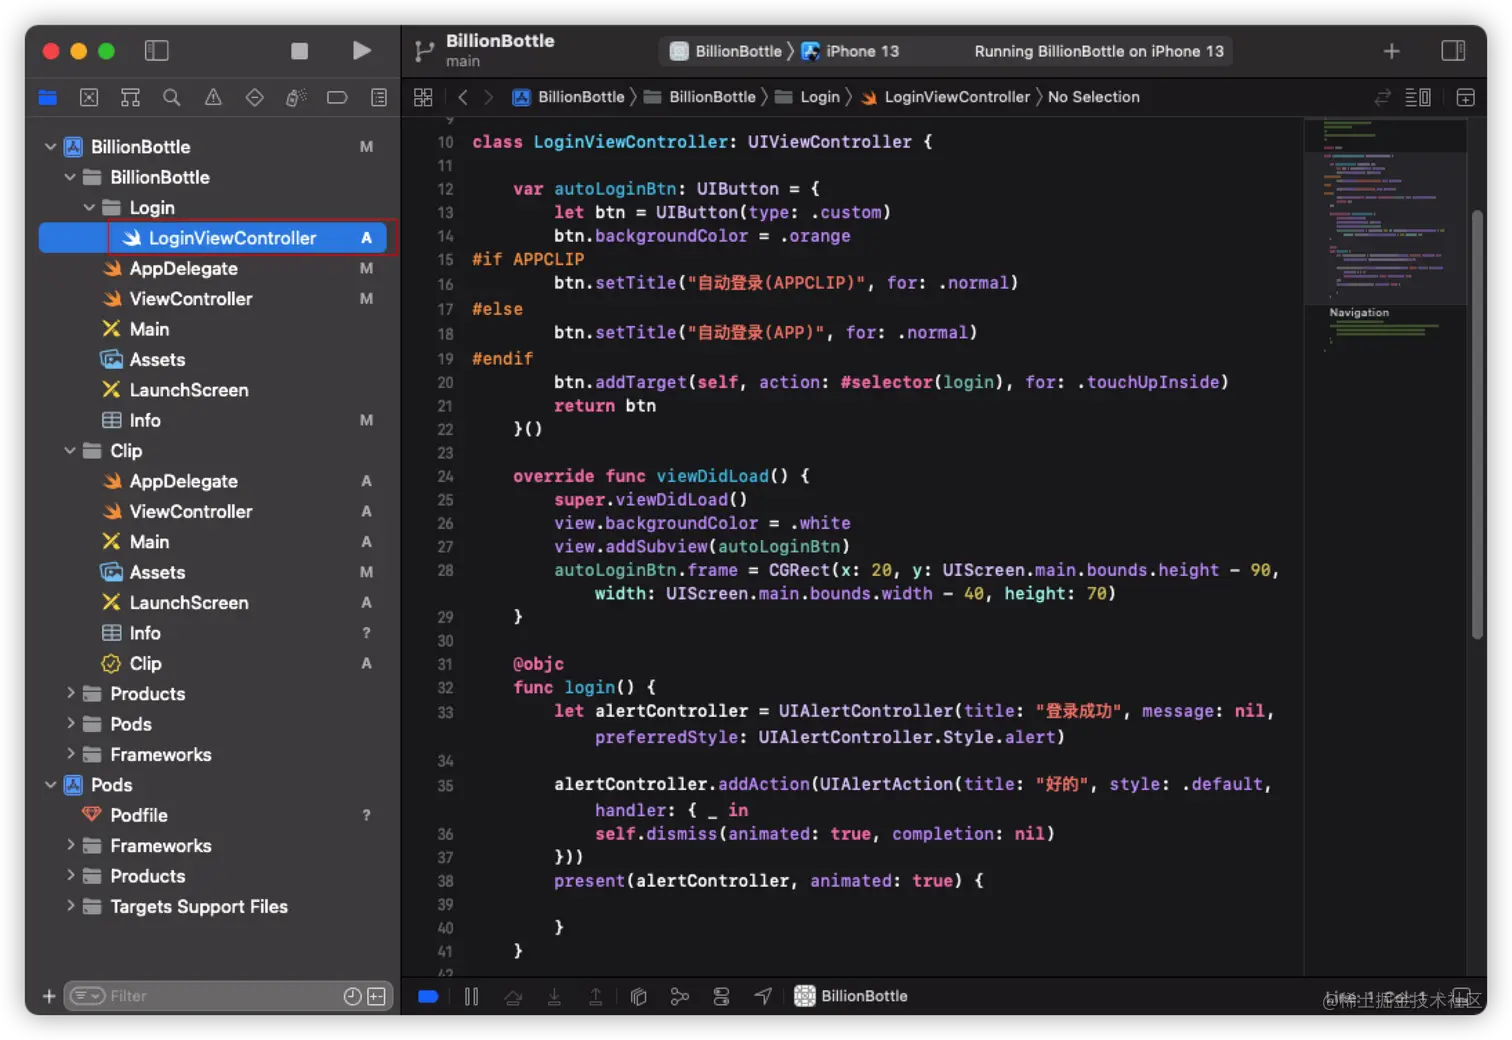Screen dimensions: 1512x1040
Task: Simulate location in debug bar
Action: tap(763, 996)
